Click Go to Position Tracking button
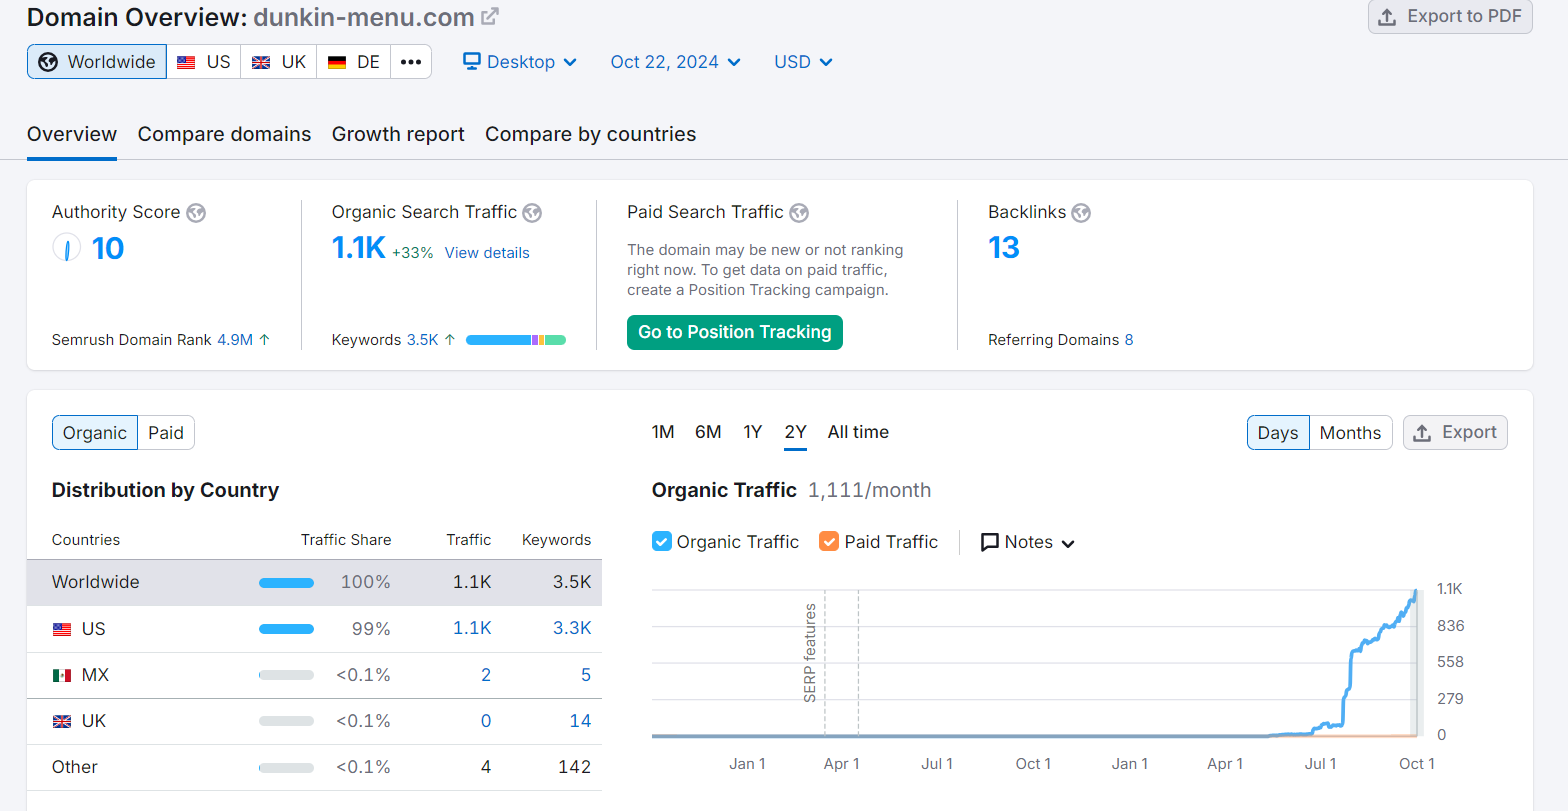Screen dimensions: 1568x811 pyautogui.click(x=735, y=332)
